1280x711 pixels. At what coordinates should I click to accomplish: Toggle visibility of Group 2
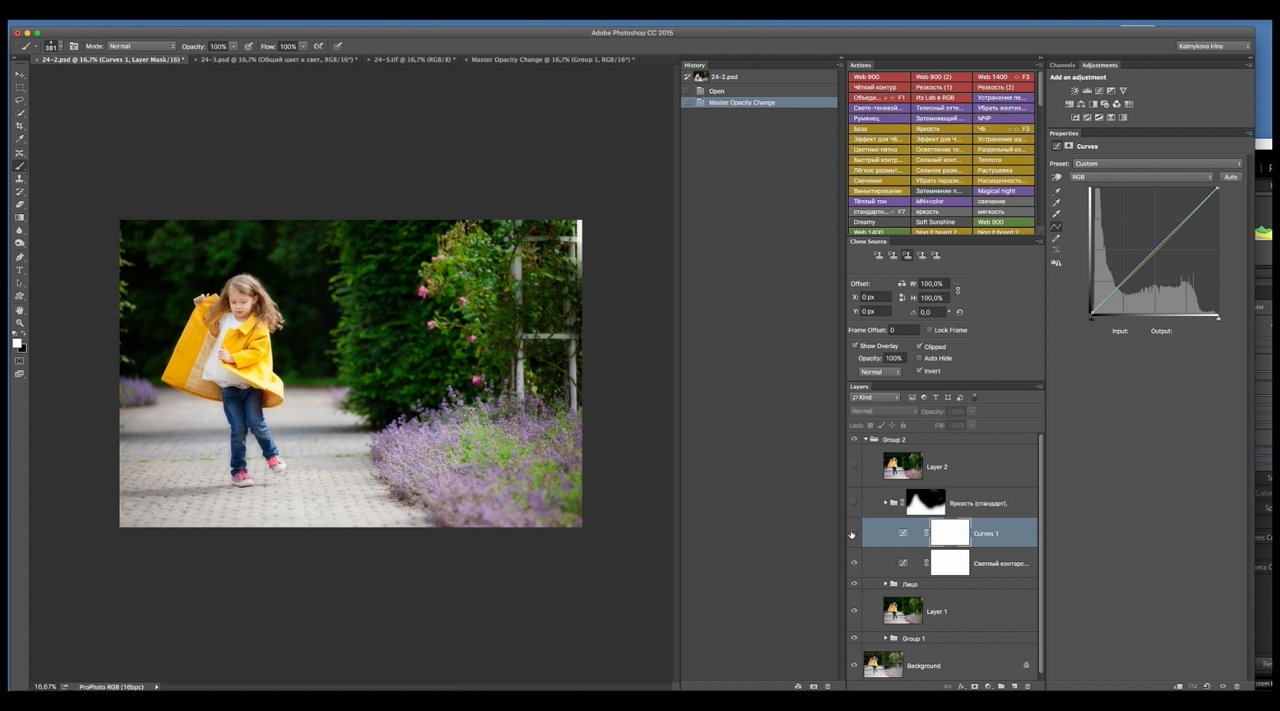(x=854, y=439)
